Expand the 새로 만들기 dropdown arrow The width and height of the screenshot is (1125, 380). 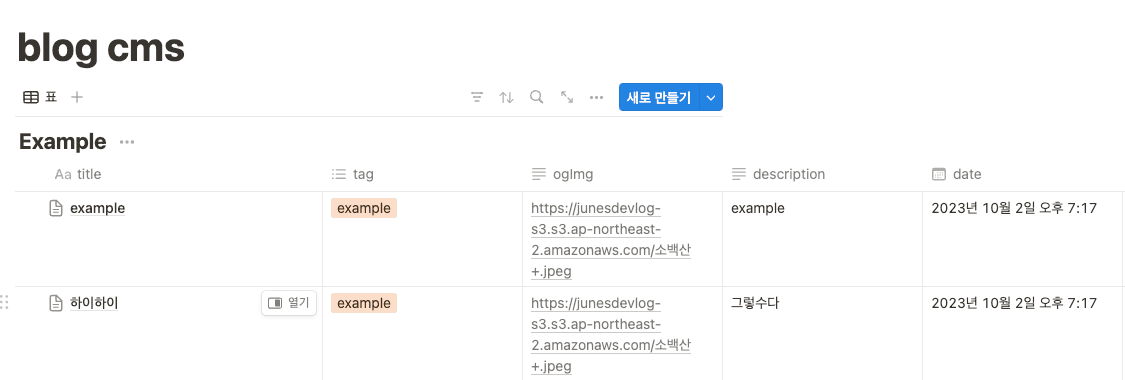click(x=711, y=98)
